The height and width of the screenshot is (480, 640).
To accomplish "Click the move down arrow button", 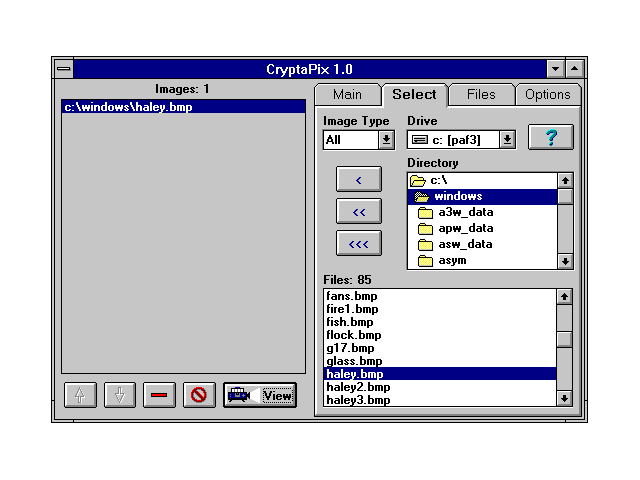I will point(119,395).
